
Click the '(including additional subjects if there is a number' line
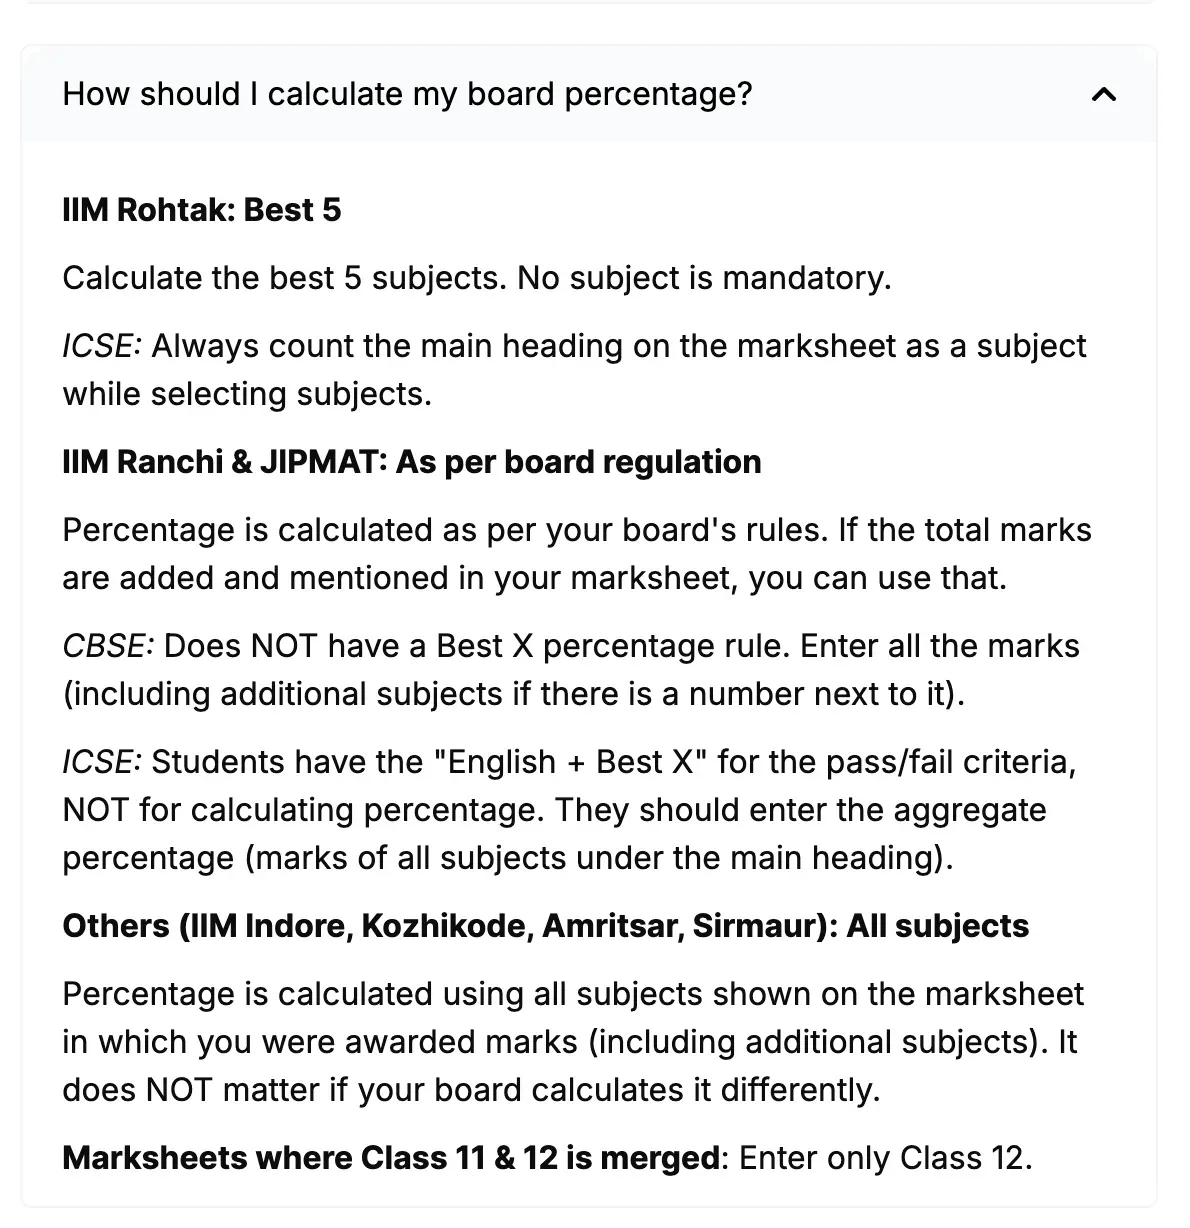(514, 694)
